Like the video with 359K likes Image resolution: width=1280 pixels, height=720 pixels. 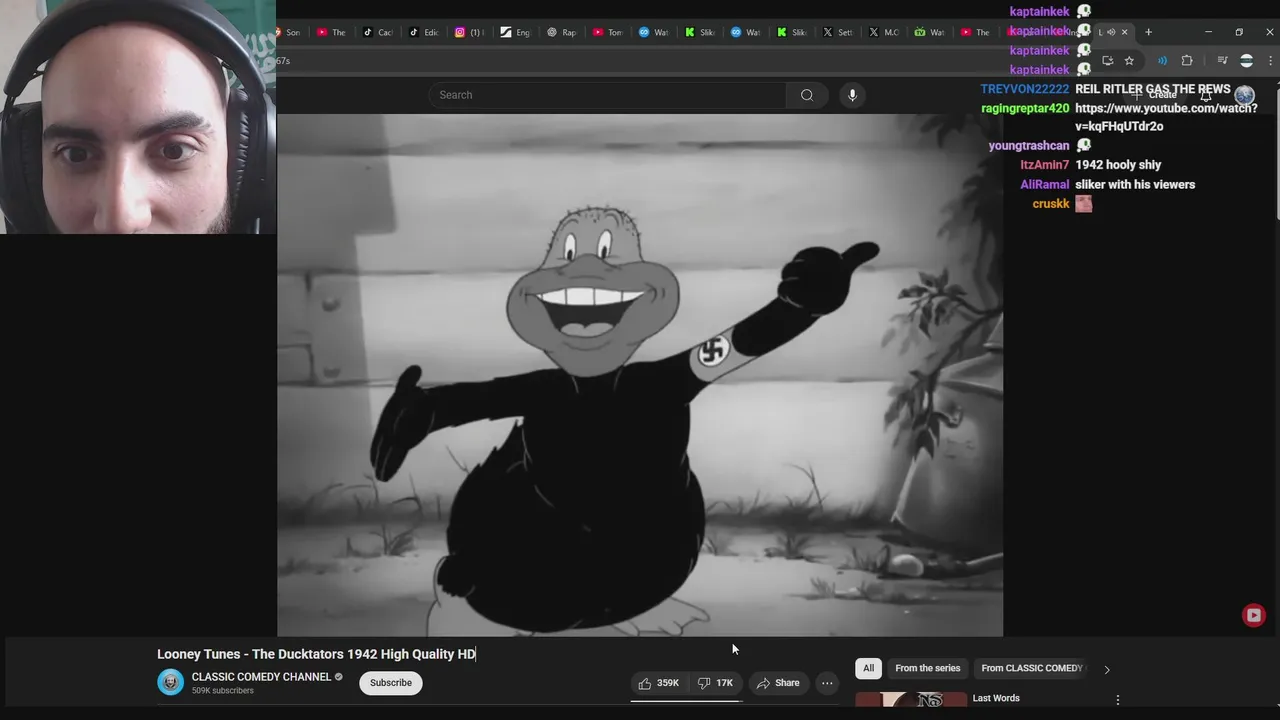pyautogui.click(x=659, y=683)
